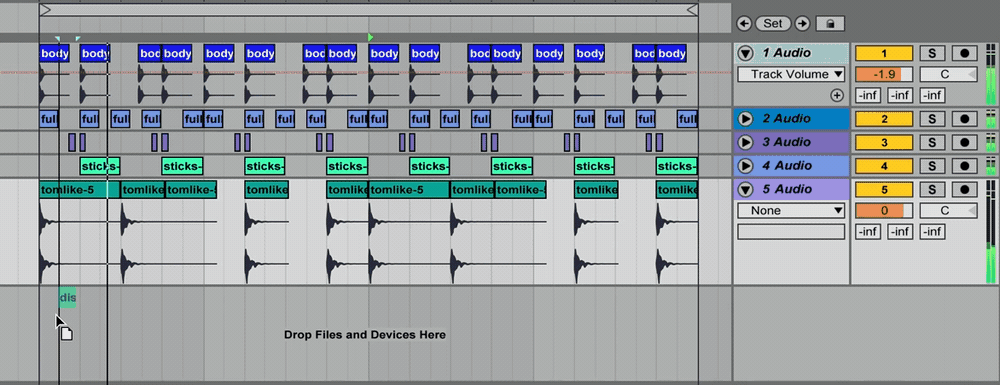Toggle the arrangement lock icon
This screenshot has height=385, width=1000.
pos(830,24)
